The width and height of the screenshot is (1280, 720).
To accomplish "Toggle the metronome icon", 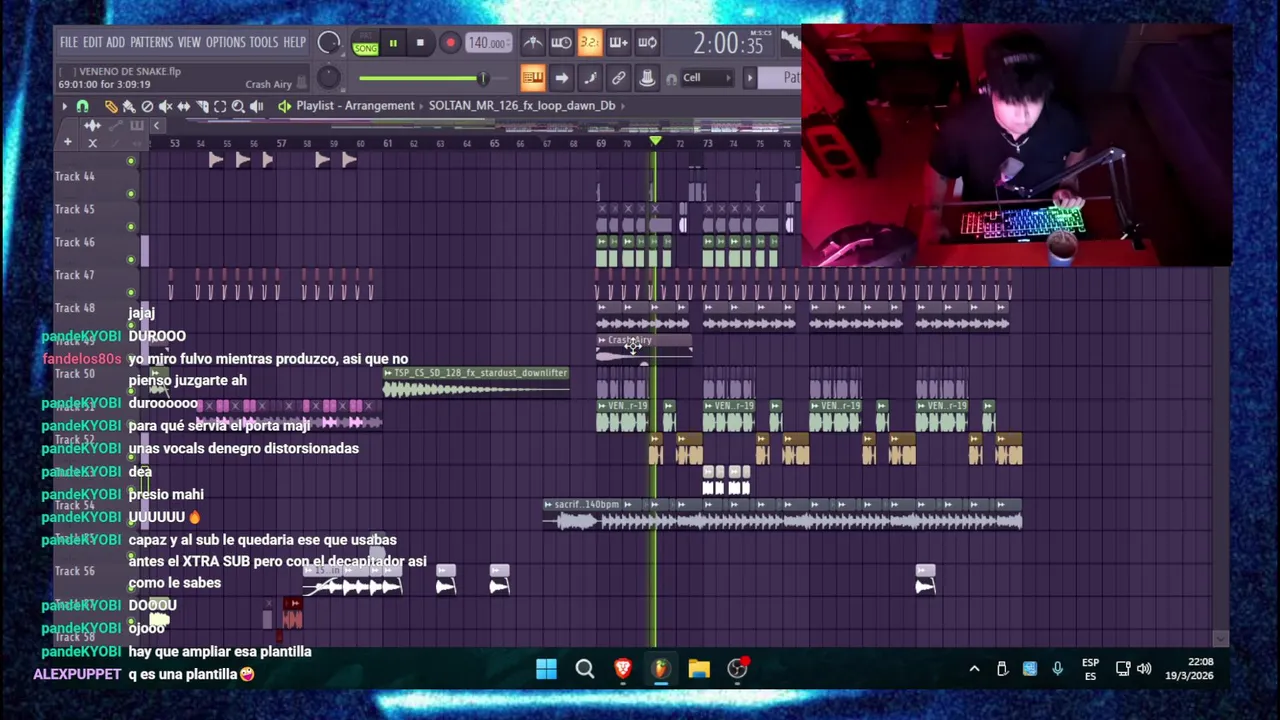I will coord(533,42).
